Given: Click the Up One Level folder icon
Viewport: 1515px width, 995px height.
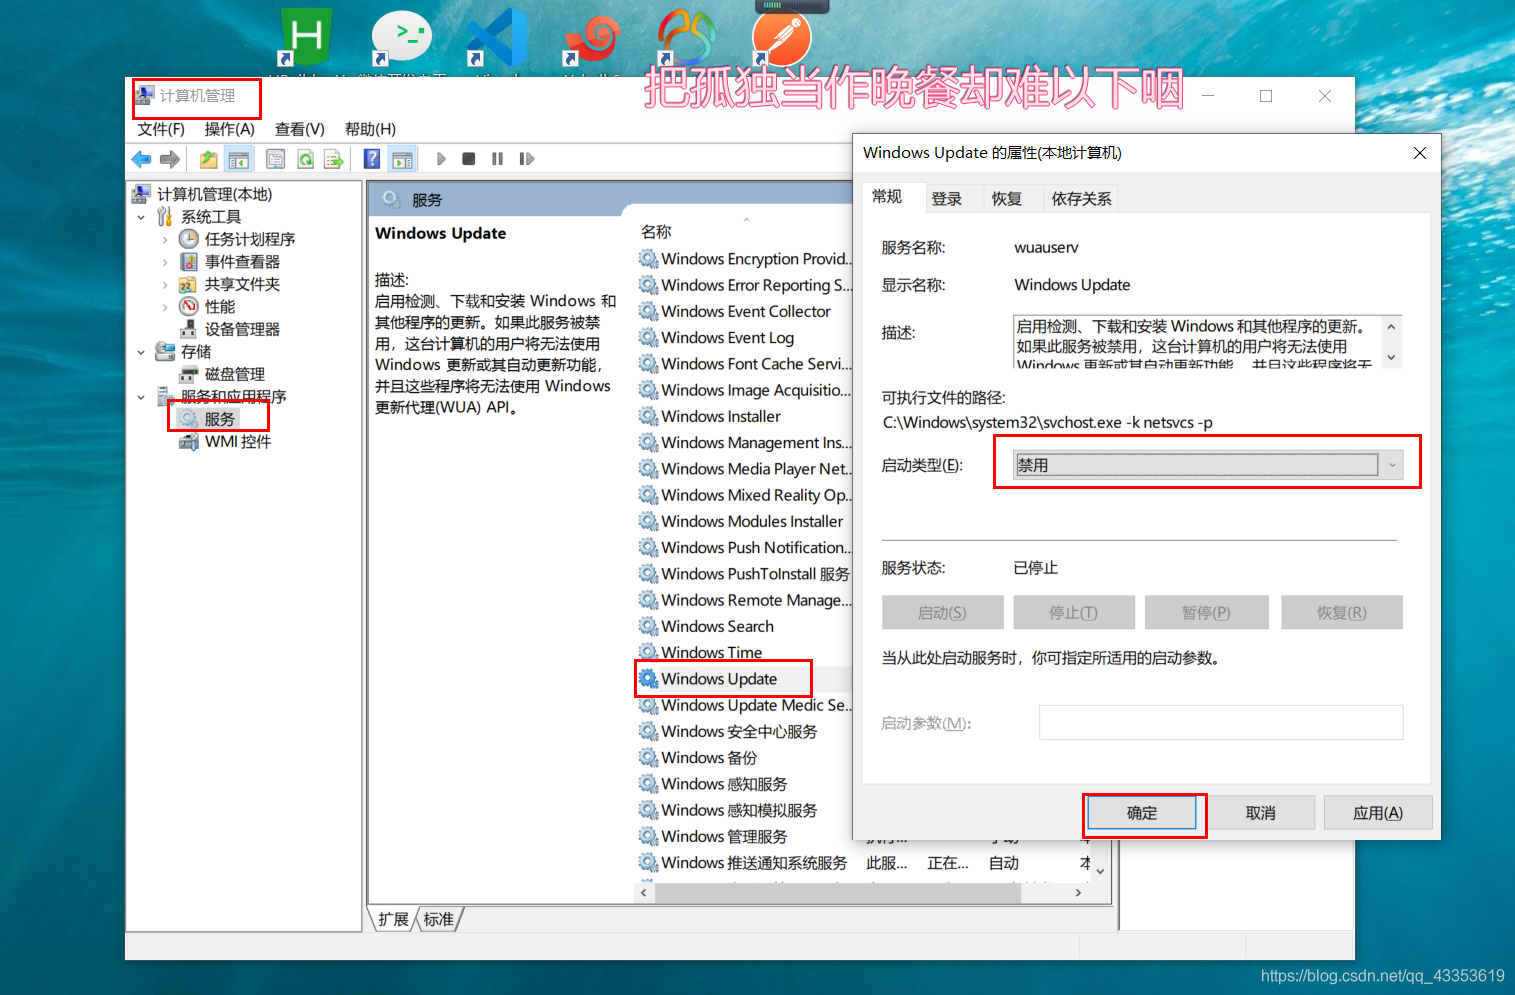Looking at the screenshot, I should pos(208,159).
